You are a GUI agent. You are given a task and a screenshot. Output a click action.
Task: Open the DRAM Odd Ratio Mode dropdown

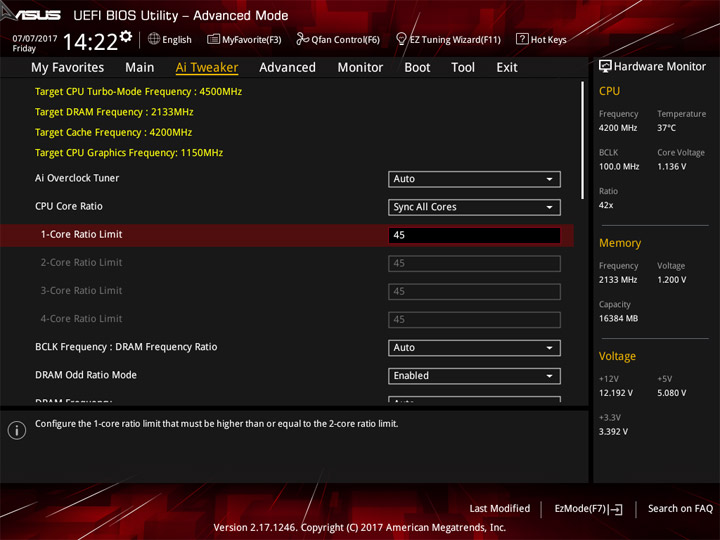(474, 376)
